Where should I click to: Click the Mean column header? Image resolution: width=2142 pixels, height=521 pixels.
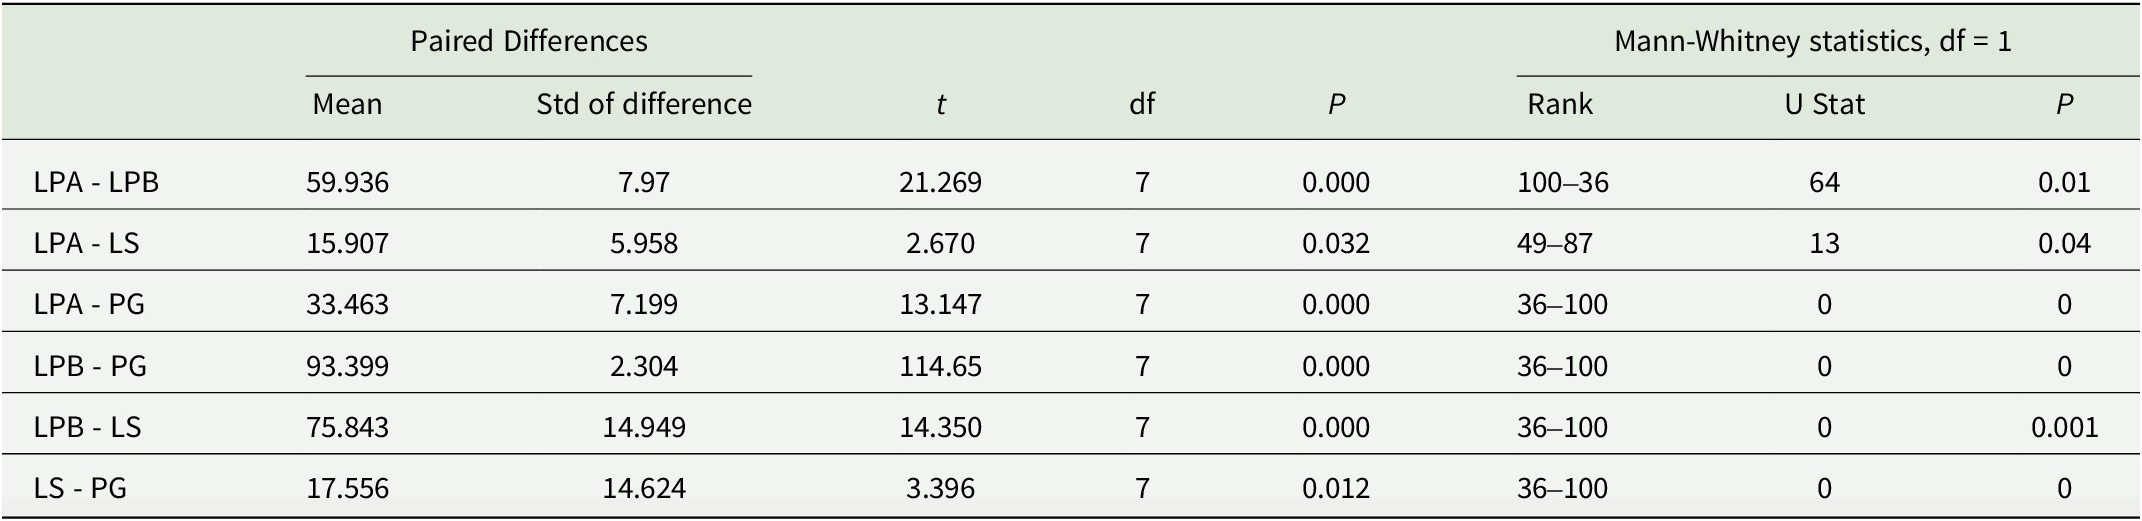pyautogui.click(x=347, y=104)
